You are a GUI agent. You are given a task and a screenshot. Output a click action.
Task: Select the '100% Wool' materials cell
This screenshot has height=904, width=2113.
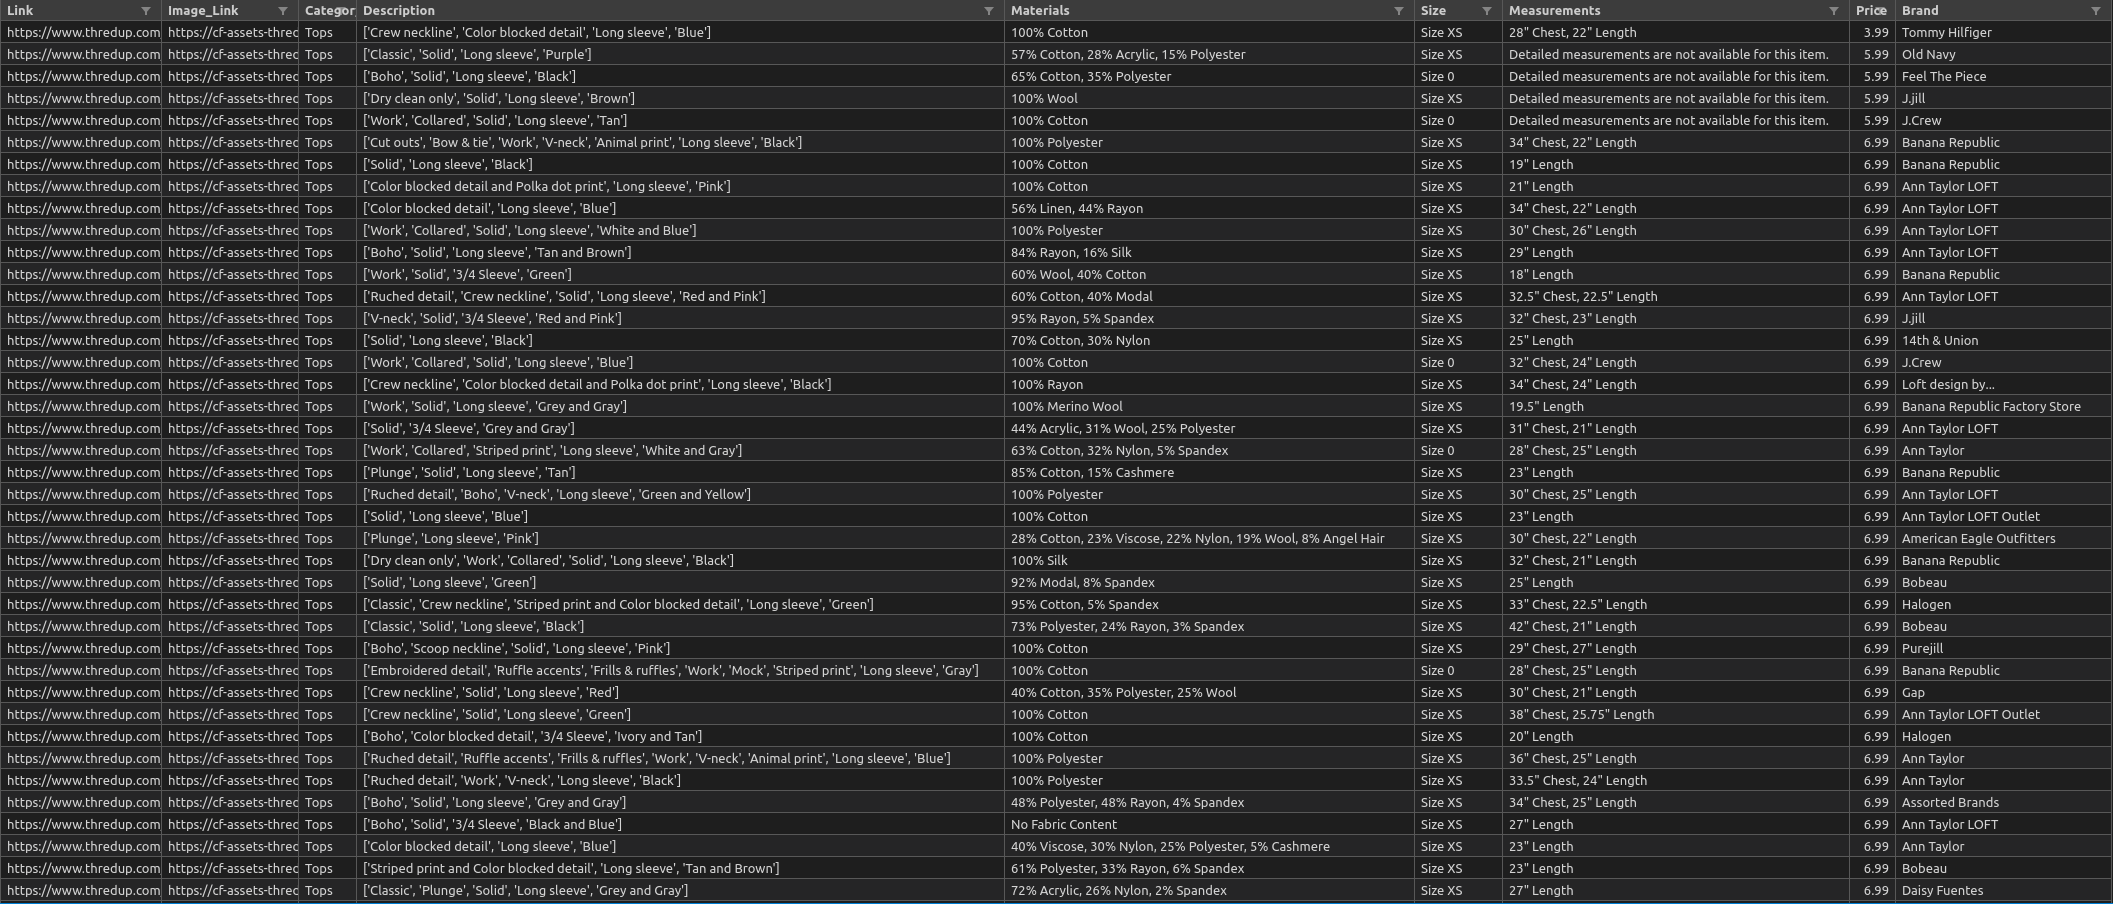1209,99
